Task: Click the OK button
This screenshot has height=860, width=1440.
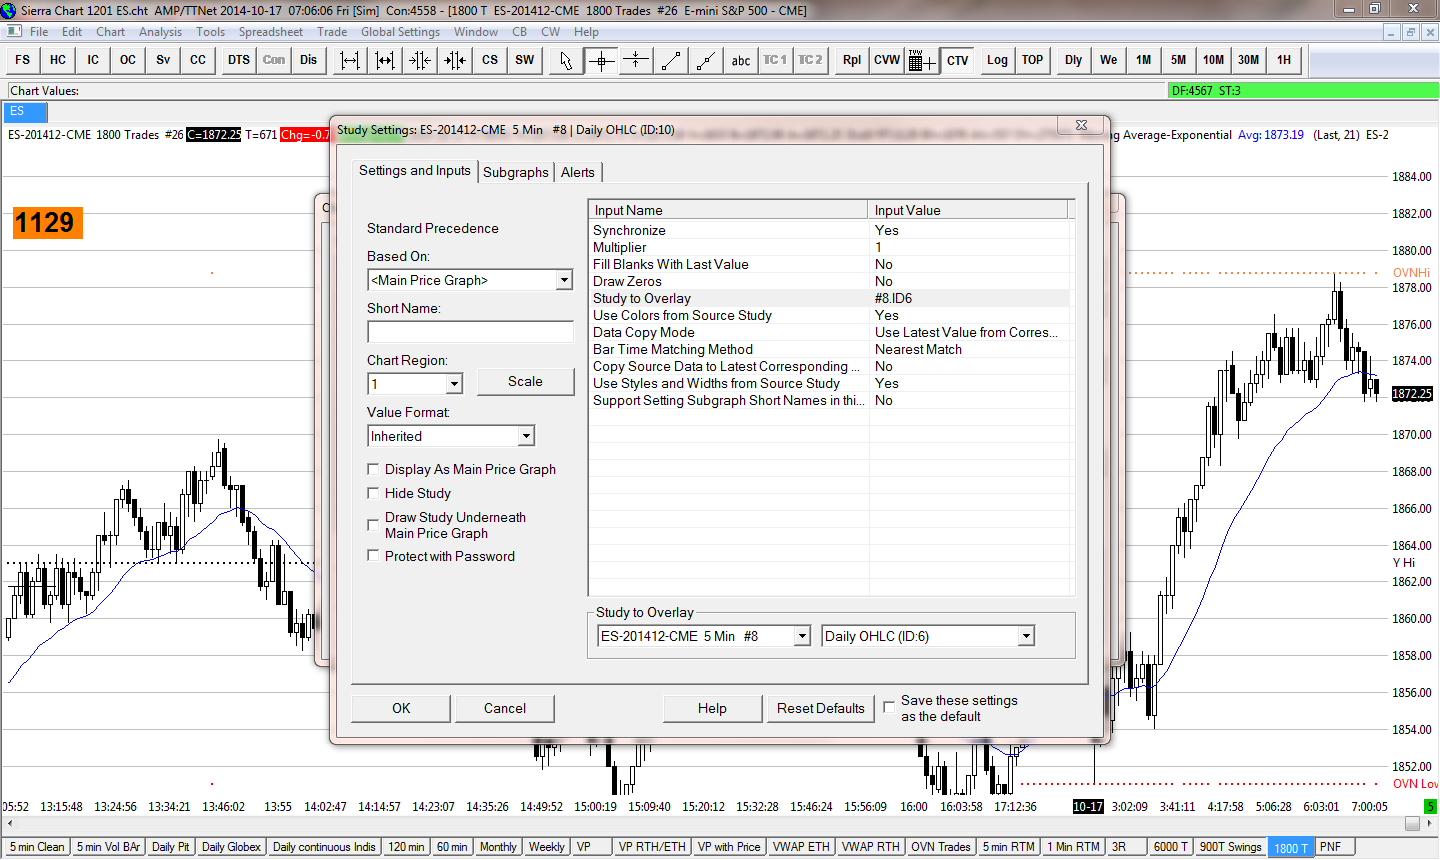Action: pos(401,708)
